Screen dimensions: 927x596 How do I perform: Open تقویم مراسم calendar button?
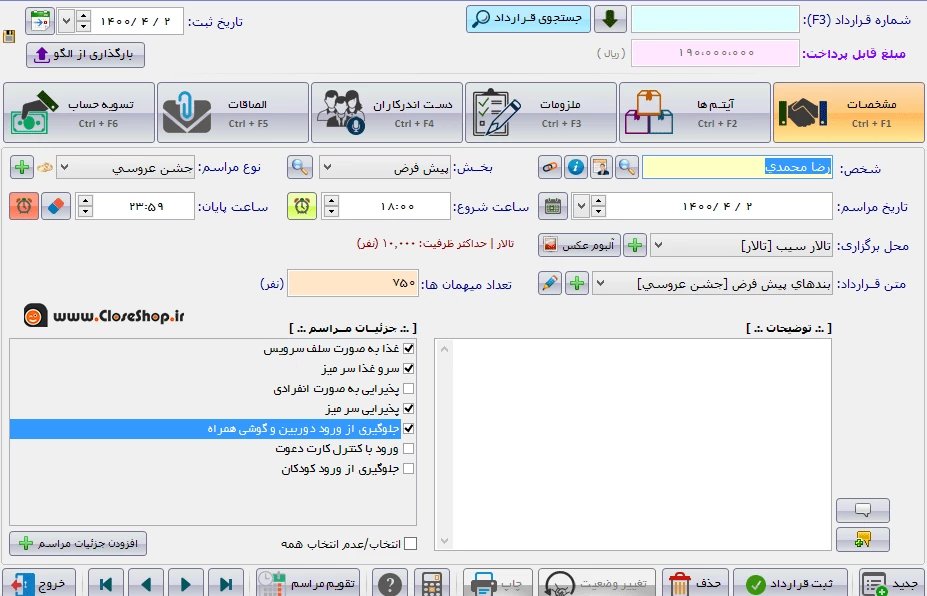pyautogui.click(x=307, y=584)
